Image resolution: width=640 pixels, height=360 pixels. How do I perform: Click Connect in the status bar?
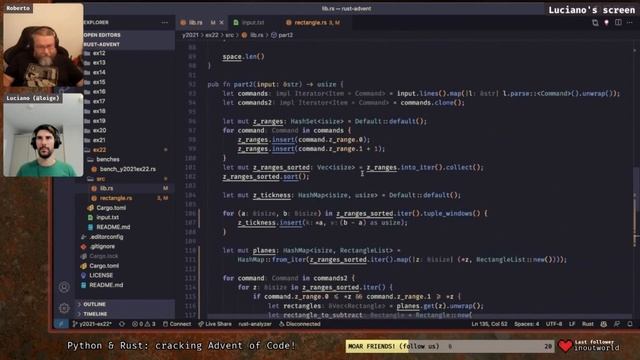[x=177, y=324]
